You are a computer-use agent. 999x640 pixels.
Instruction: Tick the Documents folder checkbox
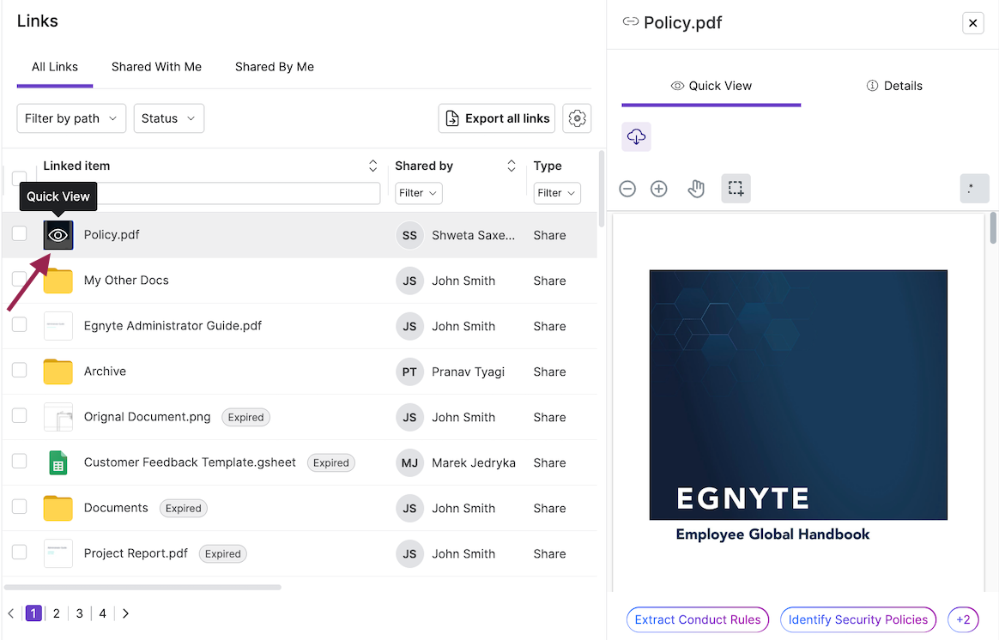(x=20, y=507)
